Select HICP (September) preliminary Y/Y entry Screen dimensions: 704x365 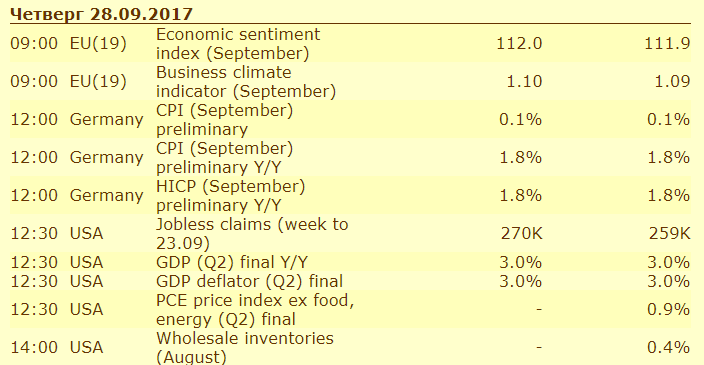click(230, 196)
